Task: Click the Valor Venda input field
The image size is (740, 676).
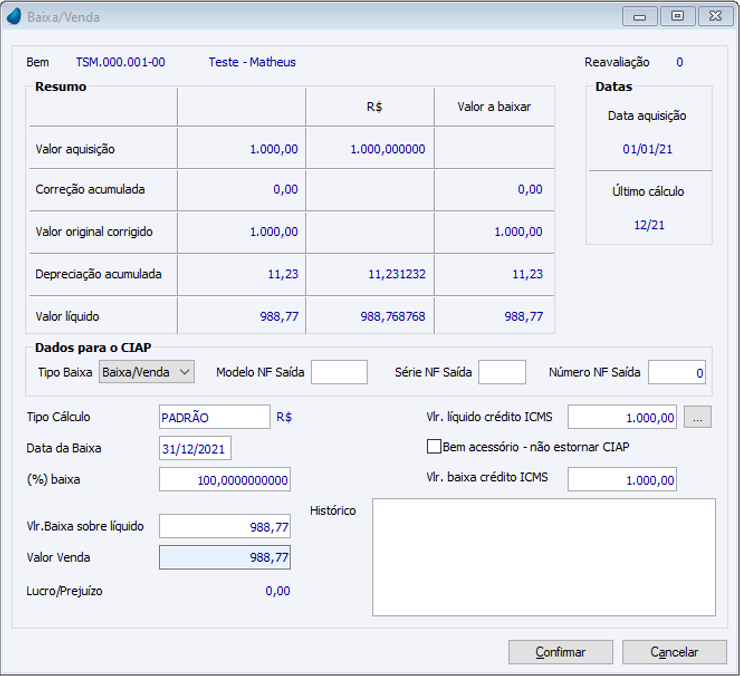Action: tap(225, 558)
